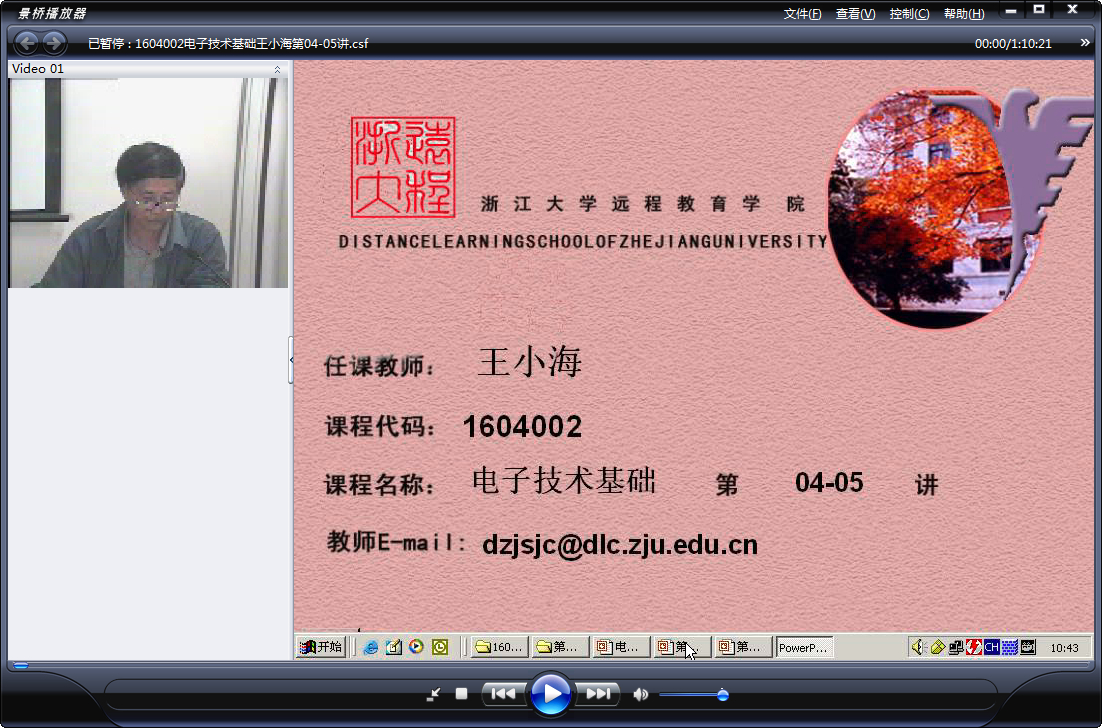Click the course name 电子技术基础 on slide
Screen dimensions: 1102x728
click(564, 481)
